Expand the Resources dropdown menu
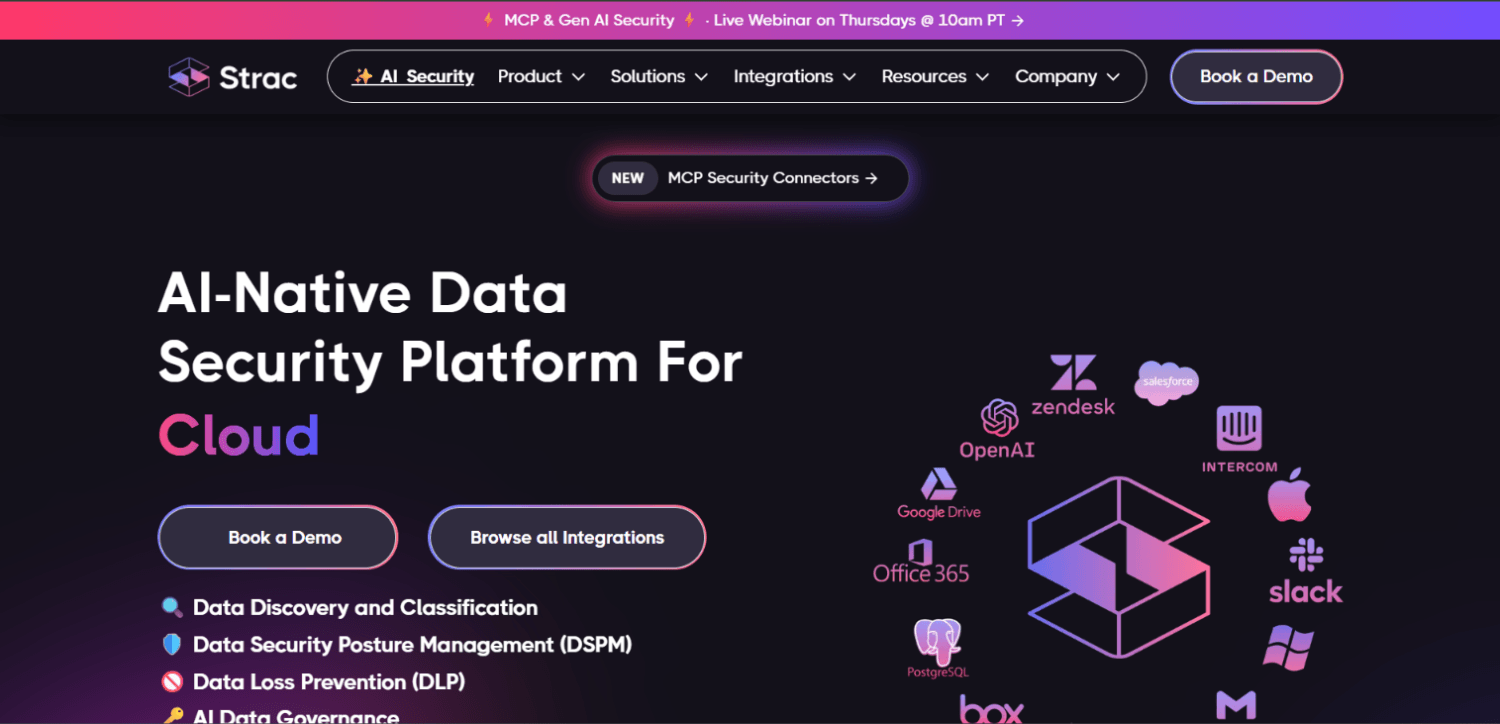This screenshot has height=724, width=1500. [935, 76]
